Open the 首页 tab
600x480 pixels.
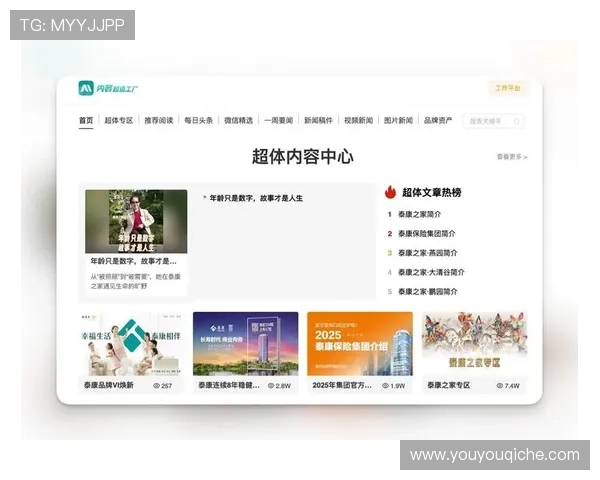pyautogui.click(x=86, y=121)
